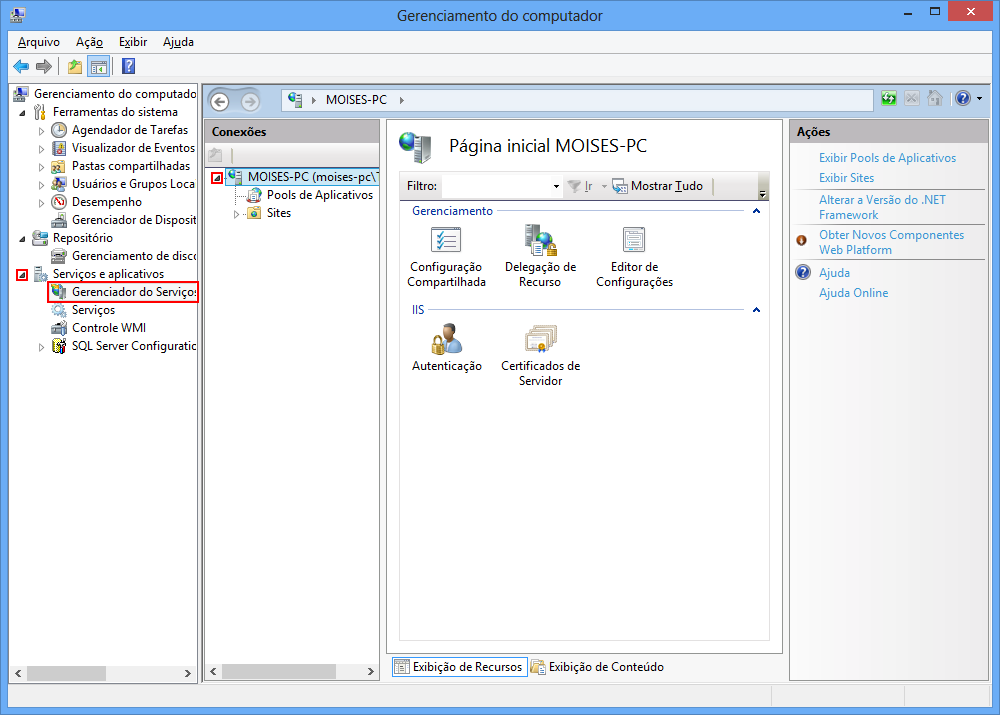
Task: Expand the Visualizador de Eventos node
Action: click(41, 149)
